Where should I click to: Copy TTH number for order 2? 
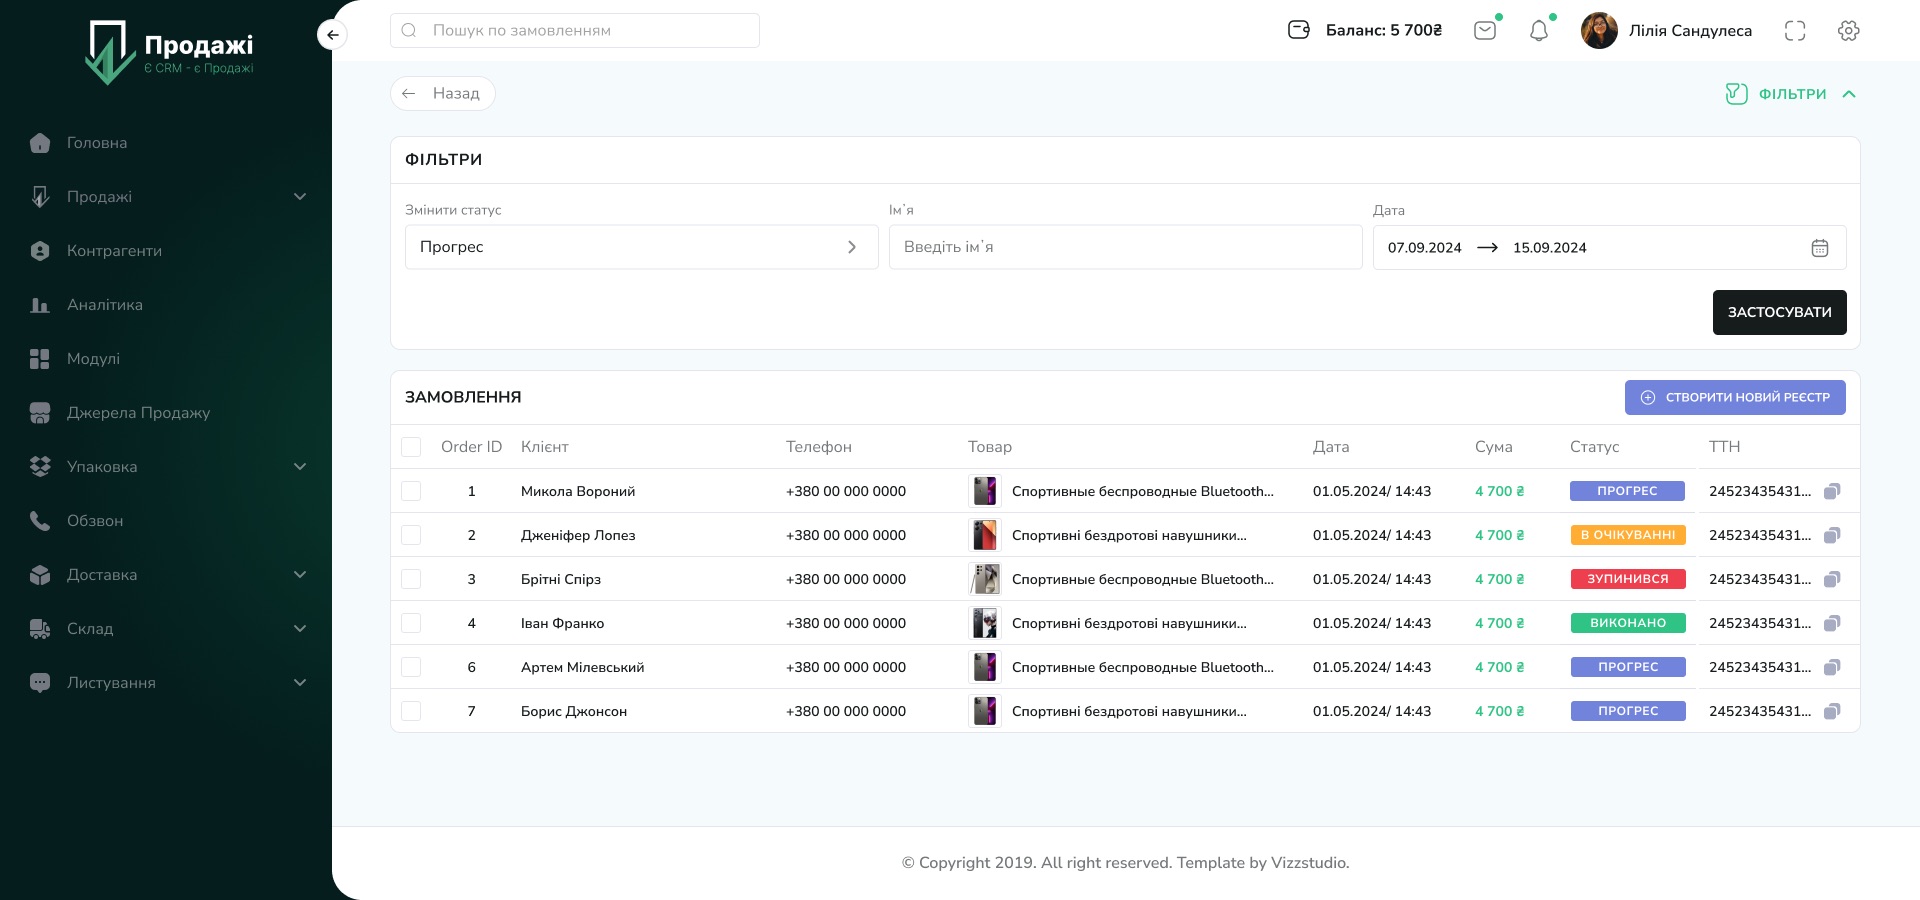[1832, 535]
